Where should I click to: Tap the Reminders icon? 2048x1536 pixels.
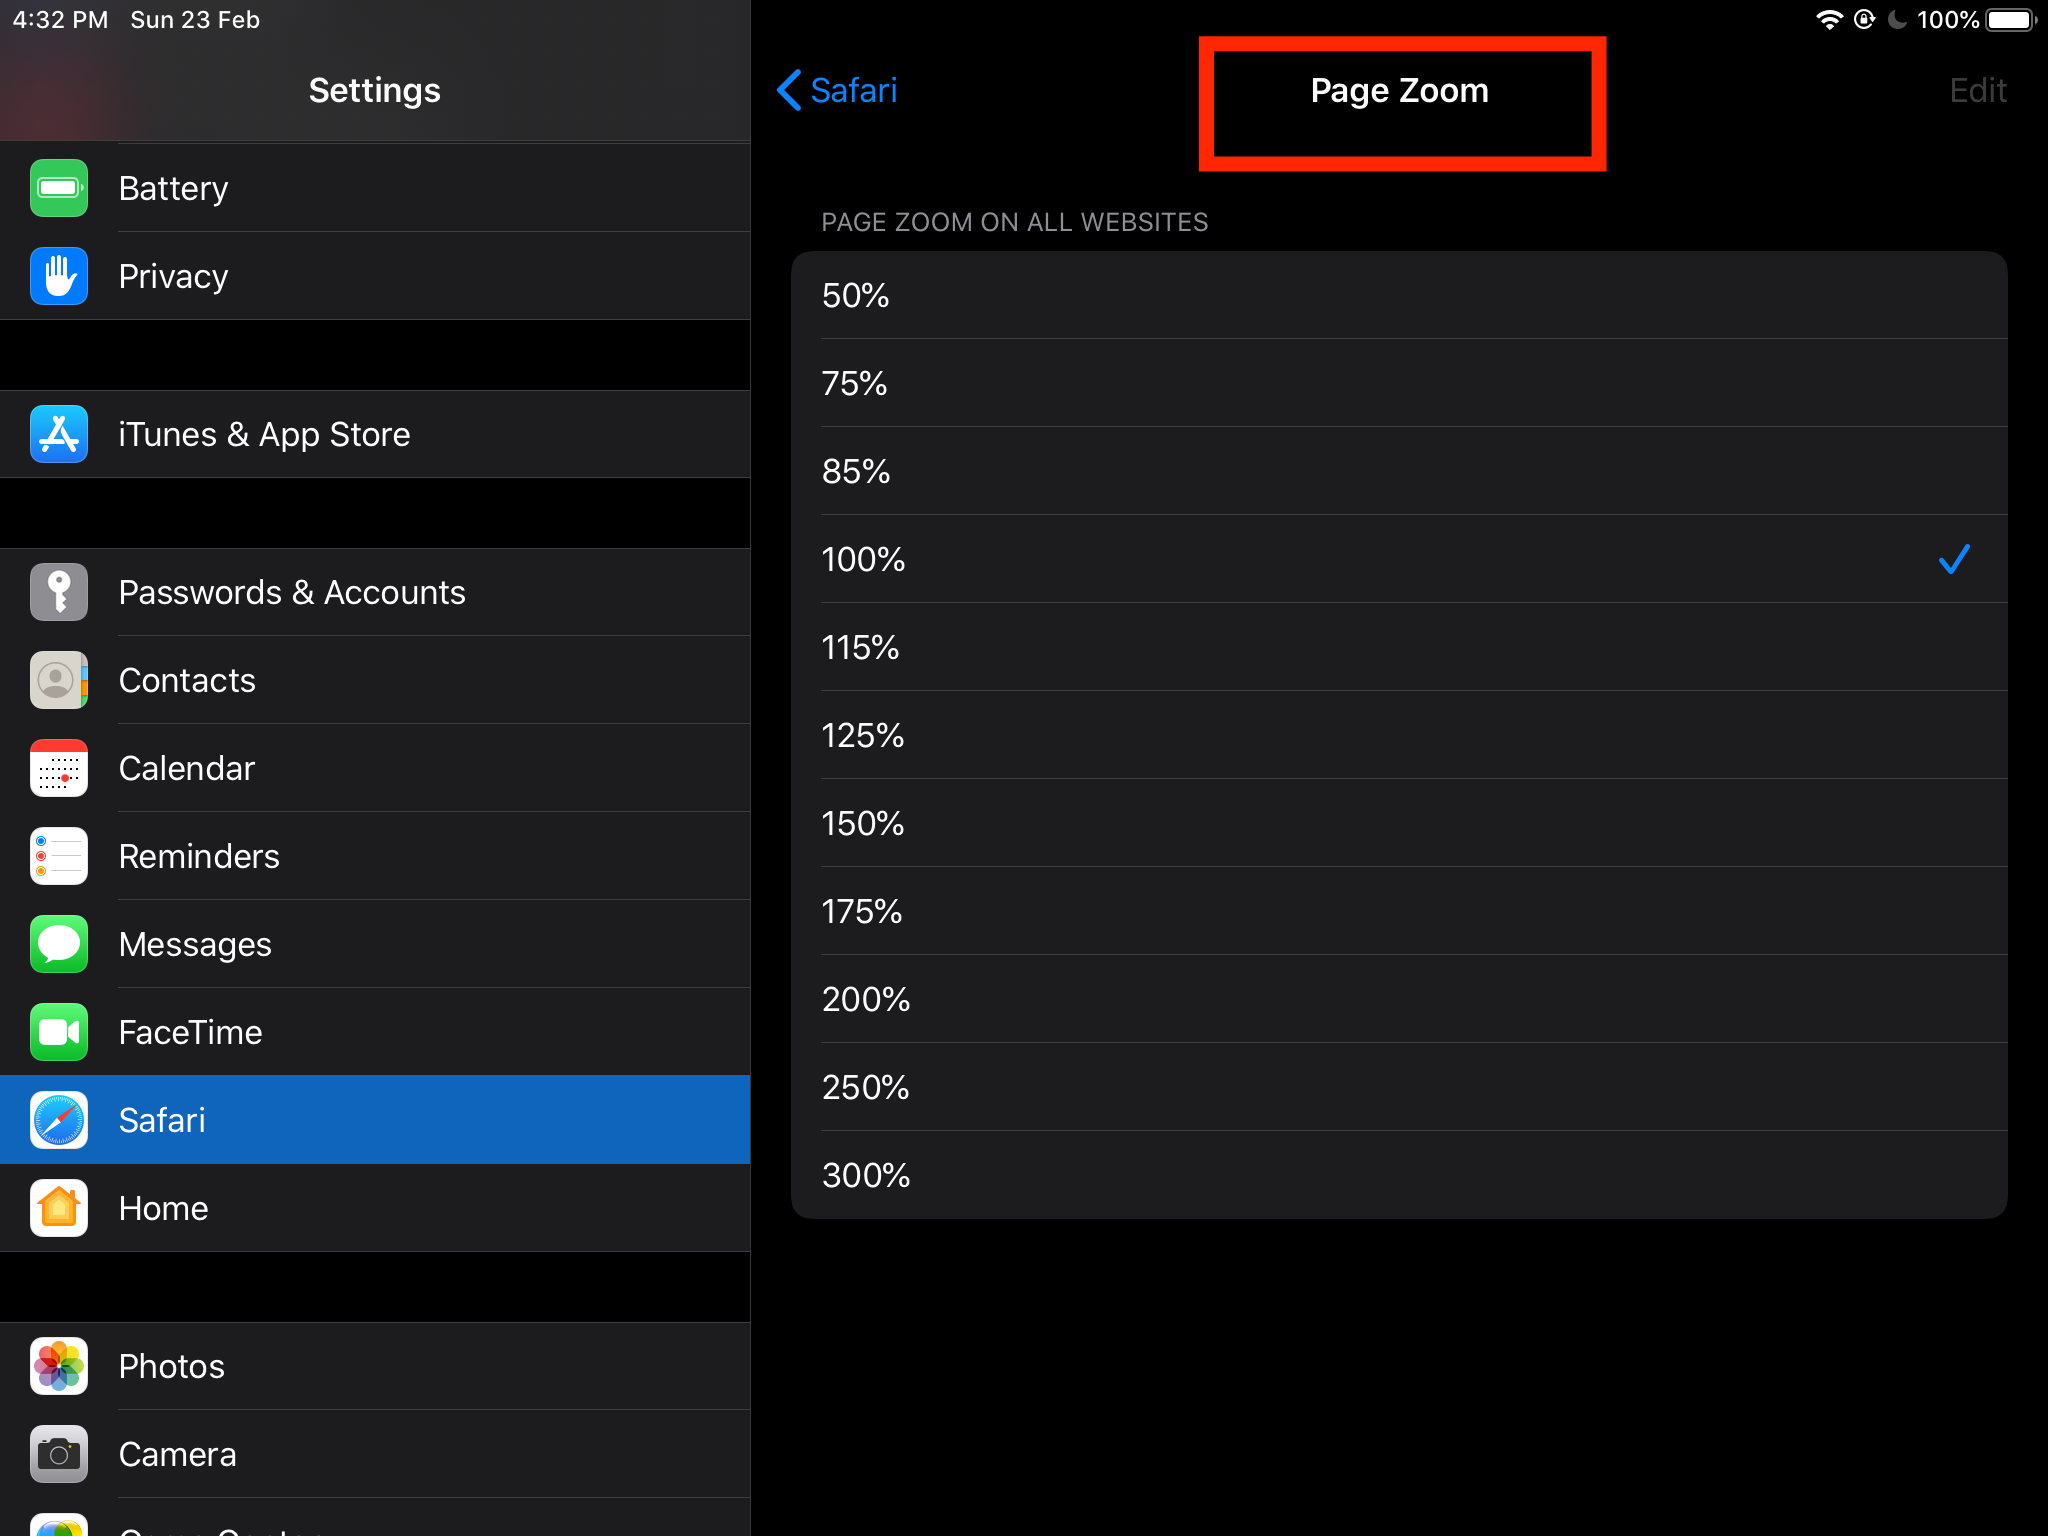(x=59, y=856)
